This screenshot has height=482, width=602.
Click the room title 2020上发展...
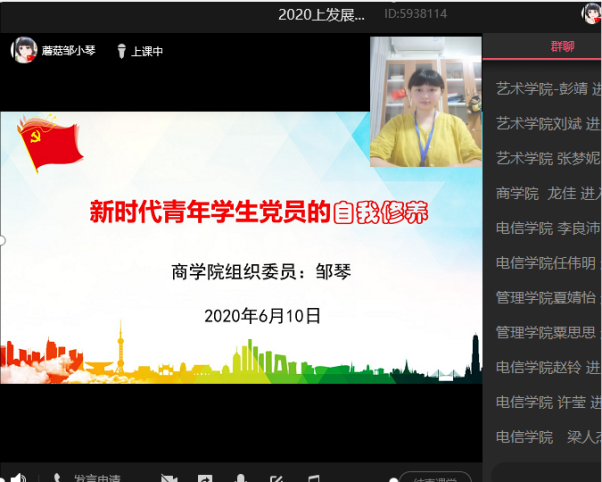point(321,15)
